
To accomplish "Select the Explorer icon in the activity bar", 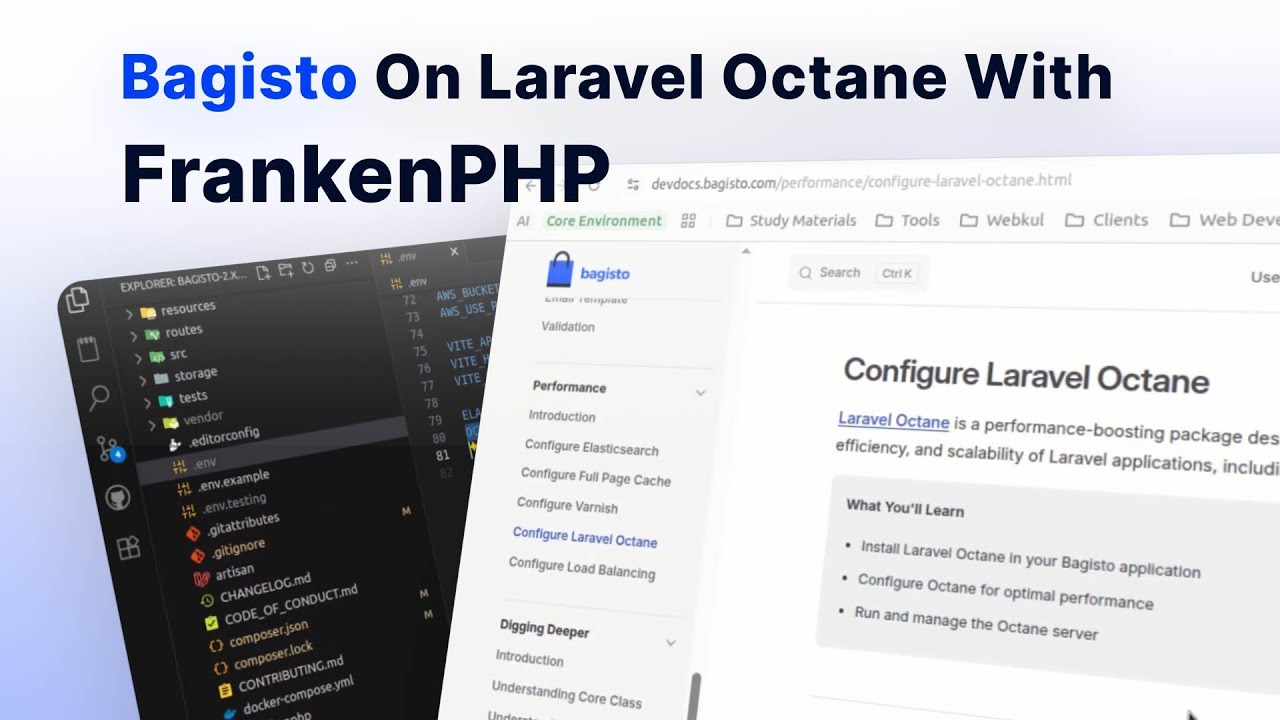I will click(78, 300).
